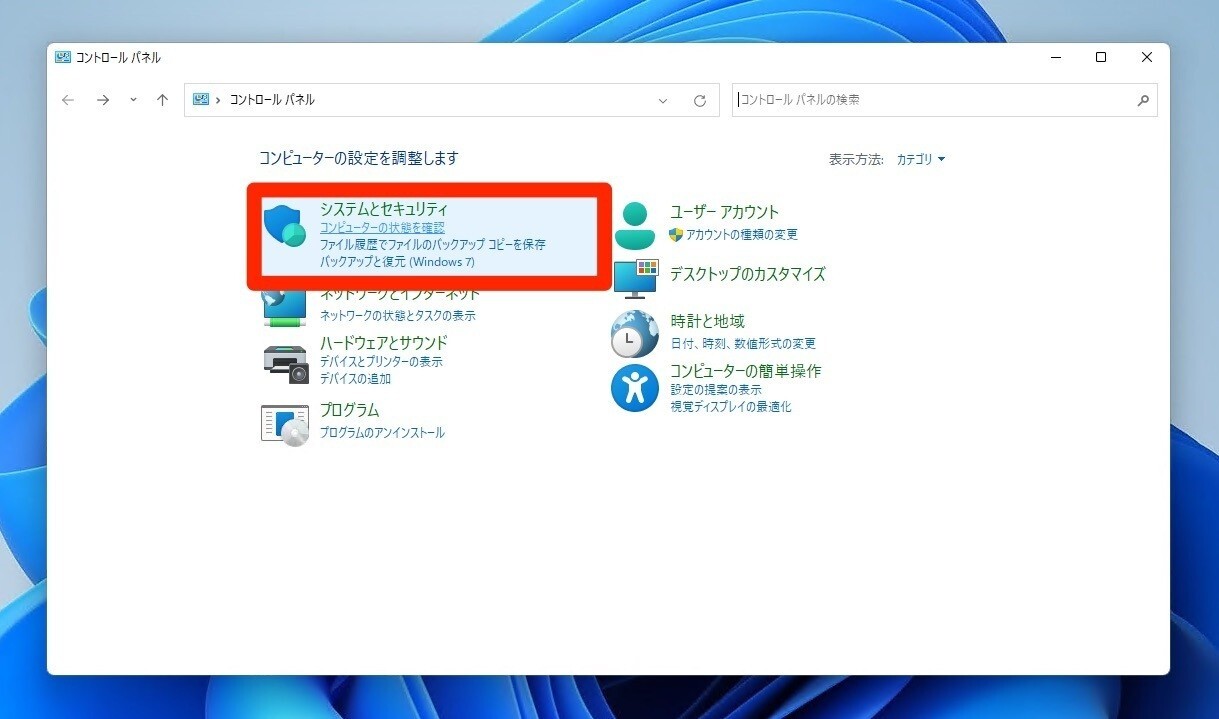Open 設定の提案の表示 link

(x=716, y=390)
